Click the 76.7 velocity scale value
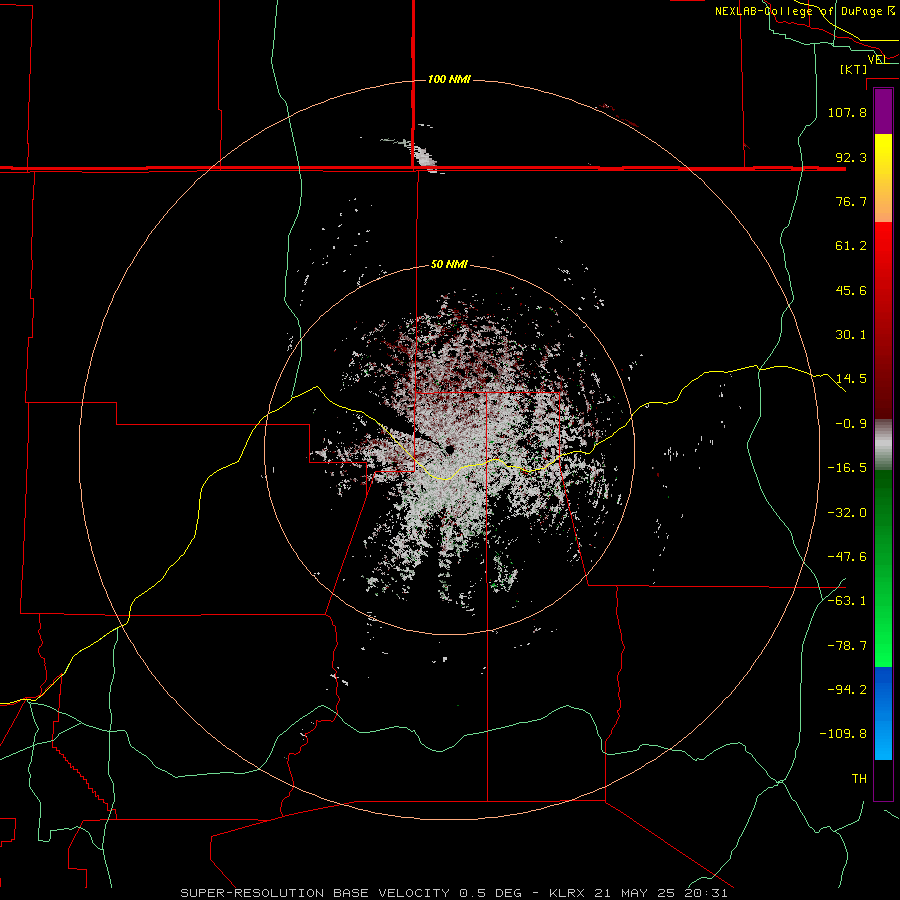Image resolution: width=900 pixels, height=900 pixels. click(851, 201)
